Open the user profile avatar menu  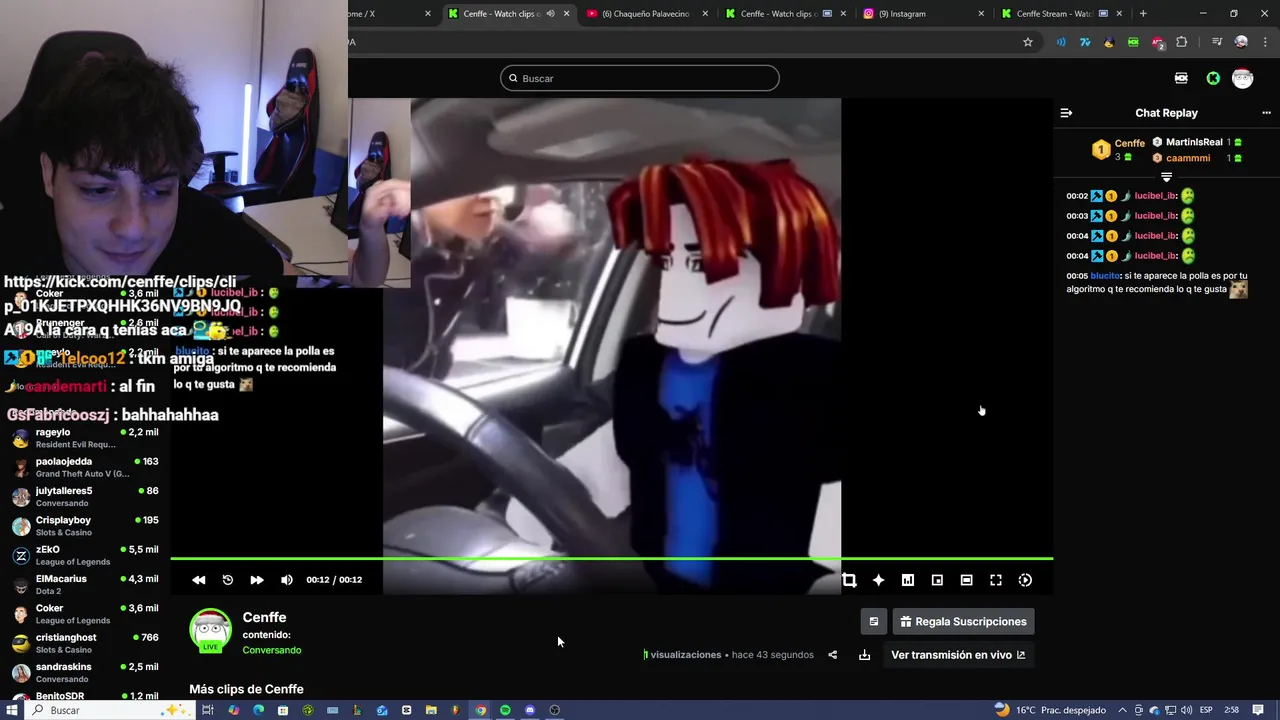[x=1243, y=78]
